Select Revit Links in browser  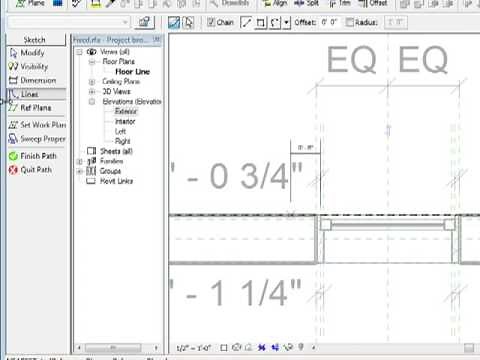coord(116,181)
